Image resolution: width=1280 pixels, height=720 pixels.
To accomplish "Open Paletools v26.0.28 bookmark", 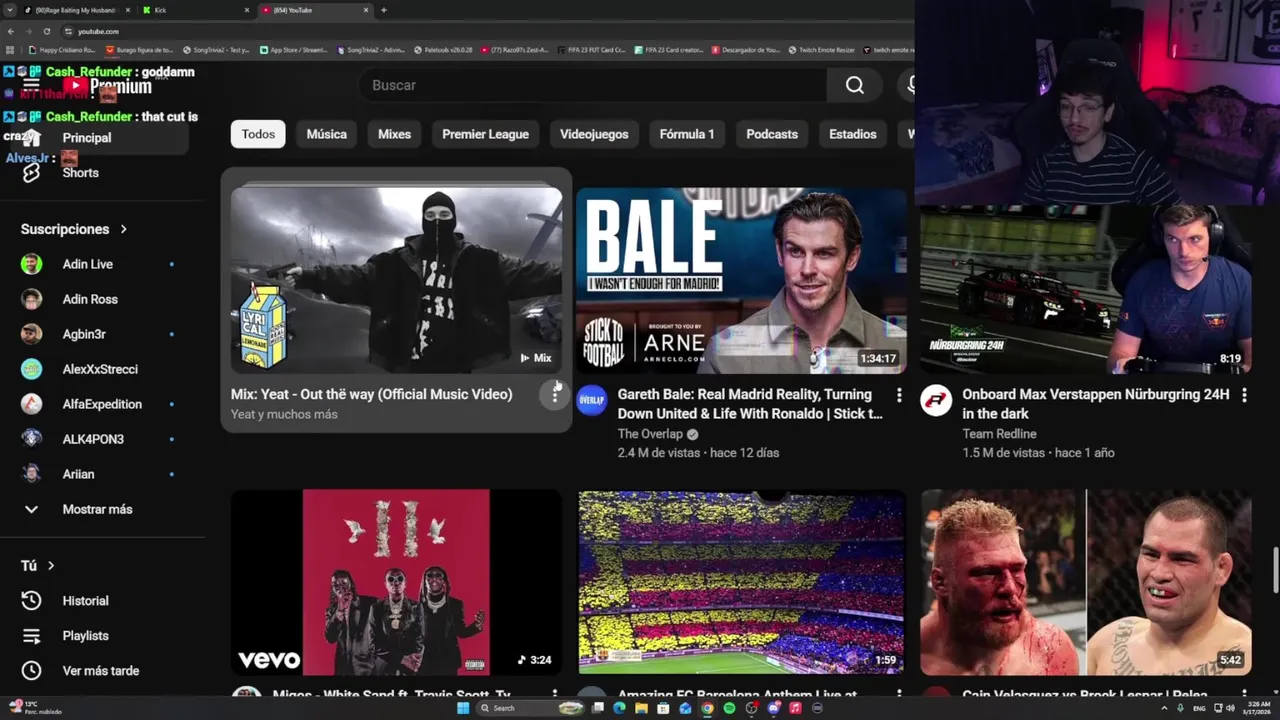I will (x=441, y=49).
